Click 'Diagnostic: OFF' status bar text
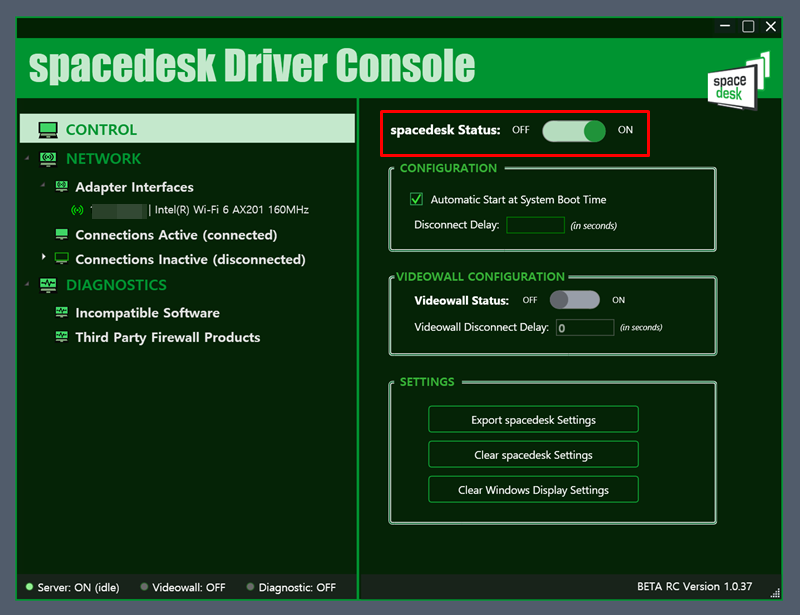Image resolution: width=800 pixels, height=615 pixels. tap(297, 587)
